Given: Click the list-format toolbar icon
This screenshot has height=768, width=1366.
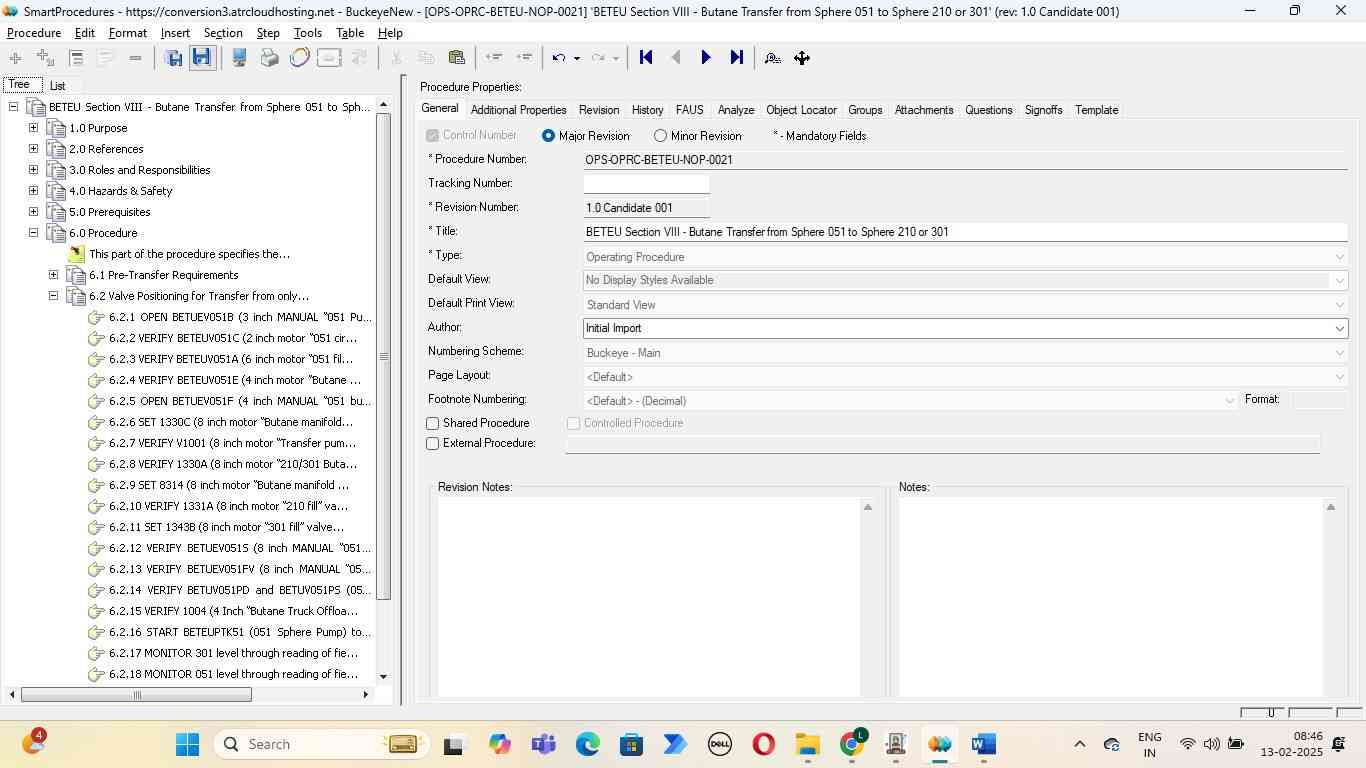Looking at the screenshot, I should [76, 57].
